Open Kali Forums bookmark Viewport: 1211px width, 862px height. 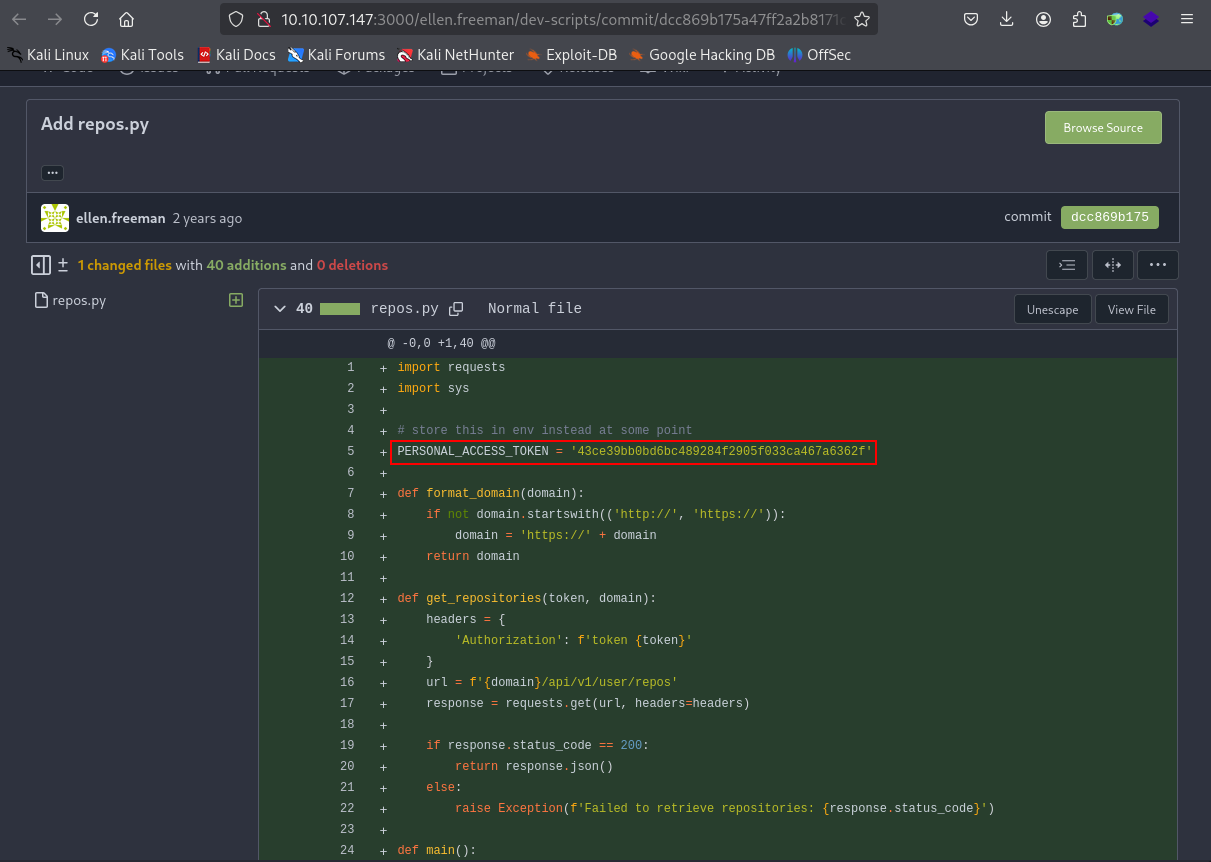[336, 55]
